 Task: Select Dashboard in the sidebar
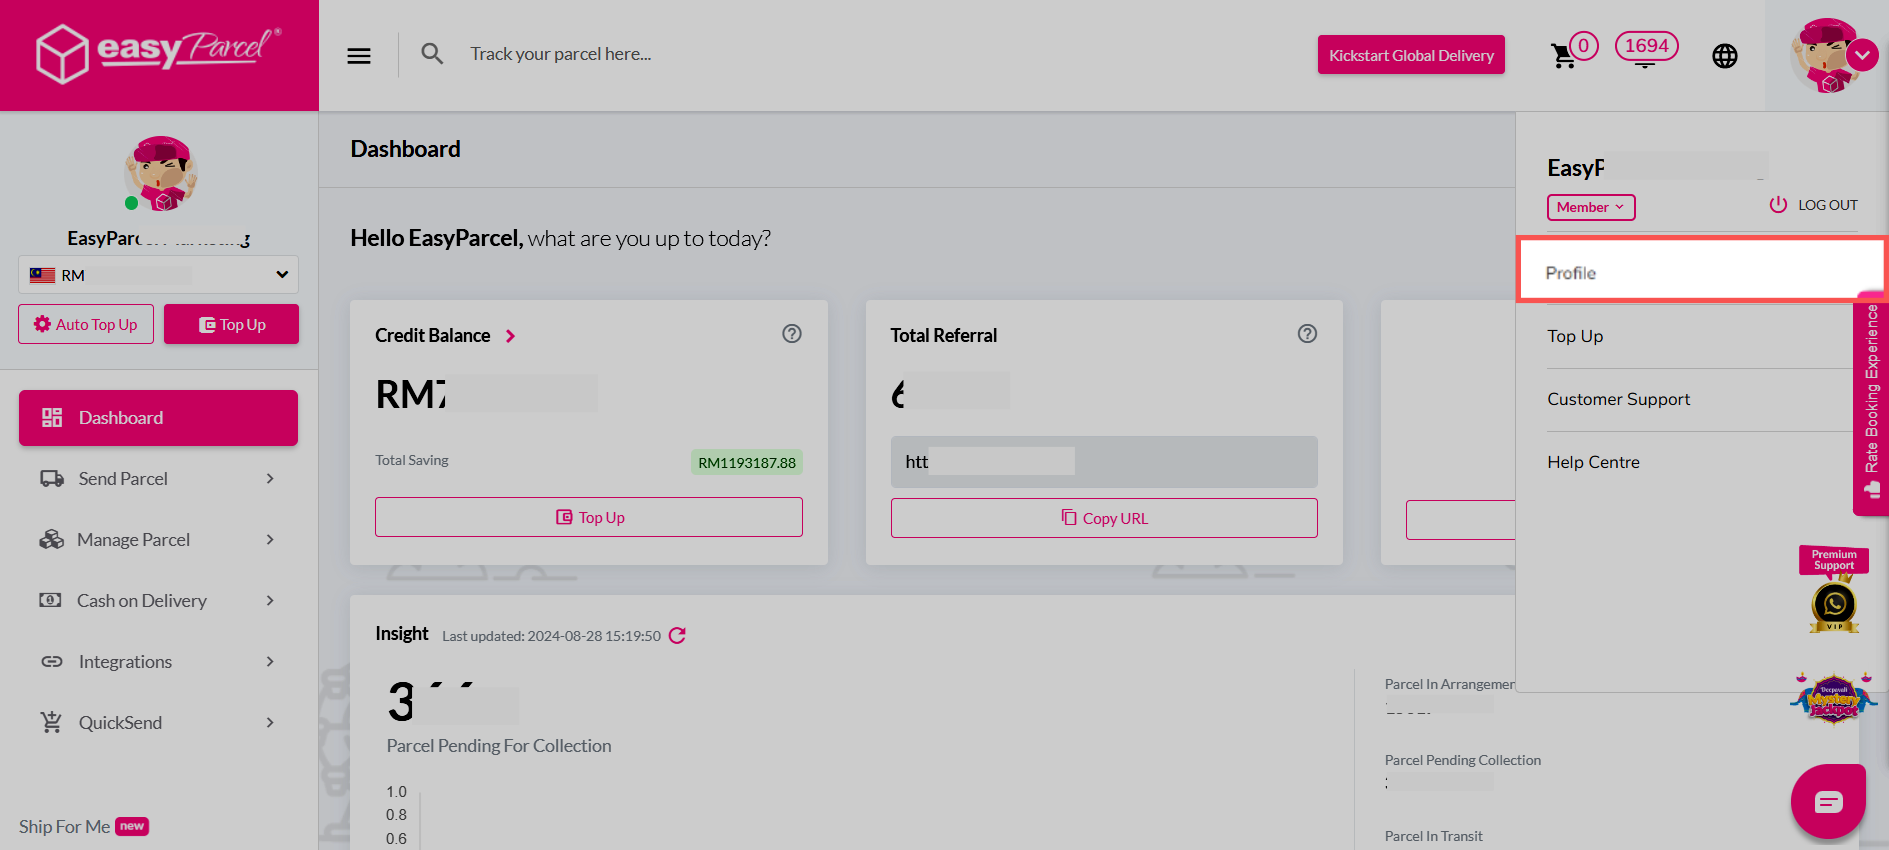point(158,418)
